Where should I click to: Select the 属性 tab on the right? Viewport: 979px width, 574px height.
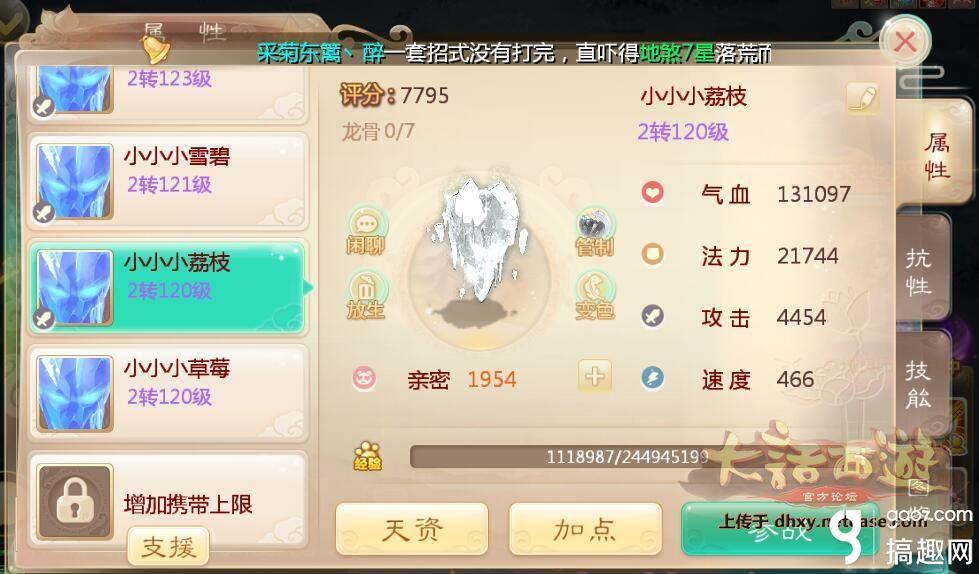click(x=936, y=156)
